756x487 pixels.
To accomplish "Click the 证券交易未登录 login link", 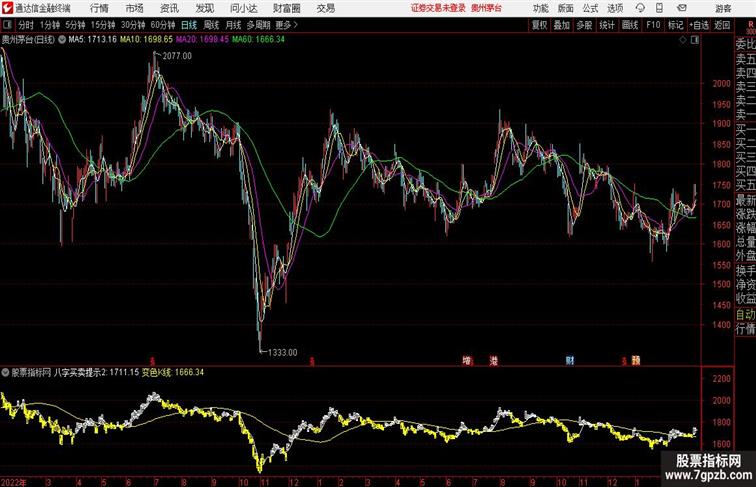I will (x=438, y=8).
